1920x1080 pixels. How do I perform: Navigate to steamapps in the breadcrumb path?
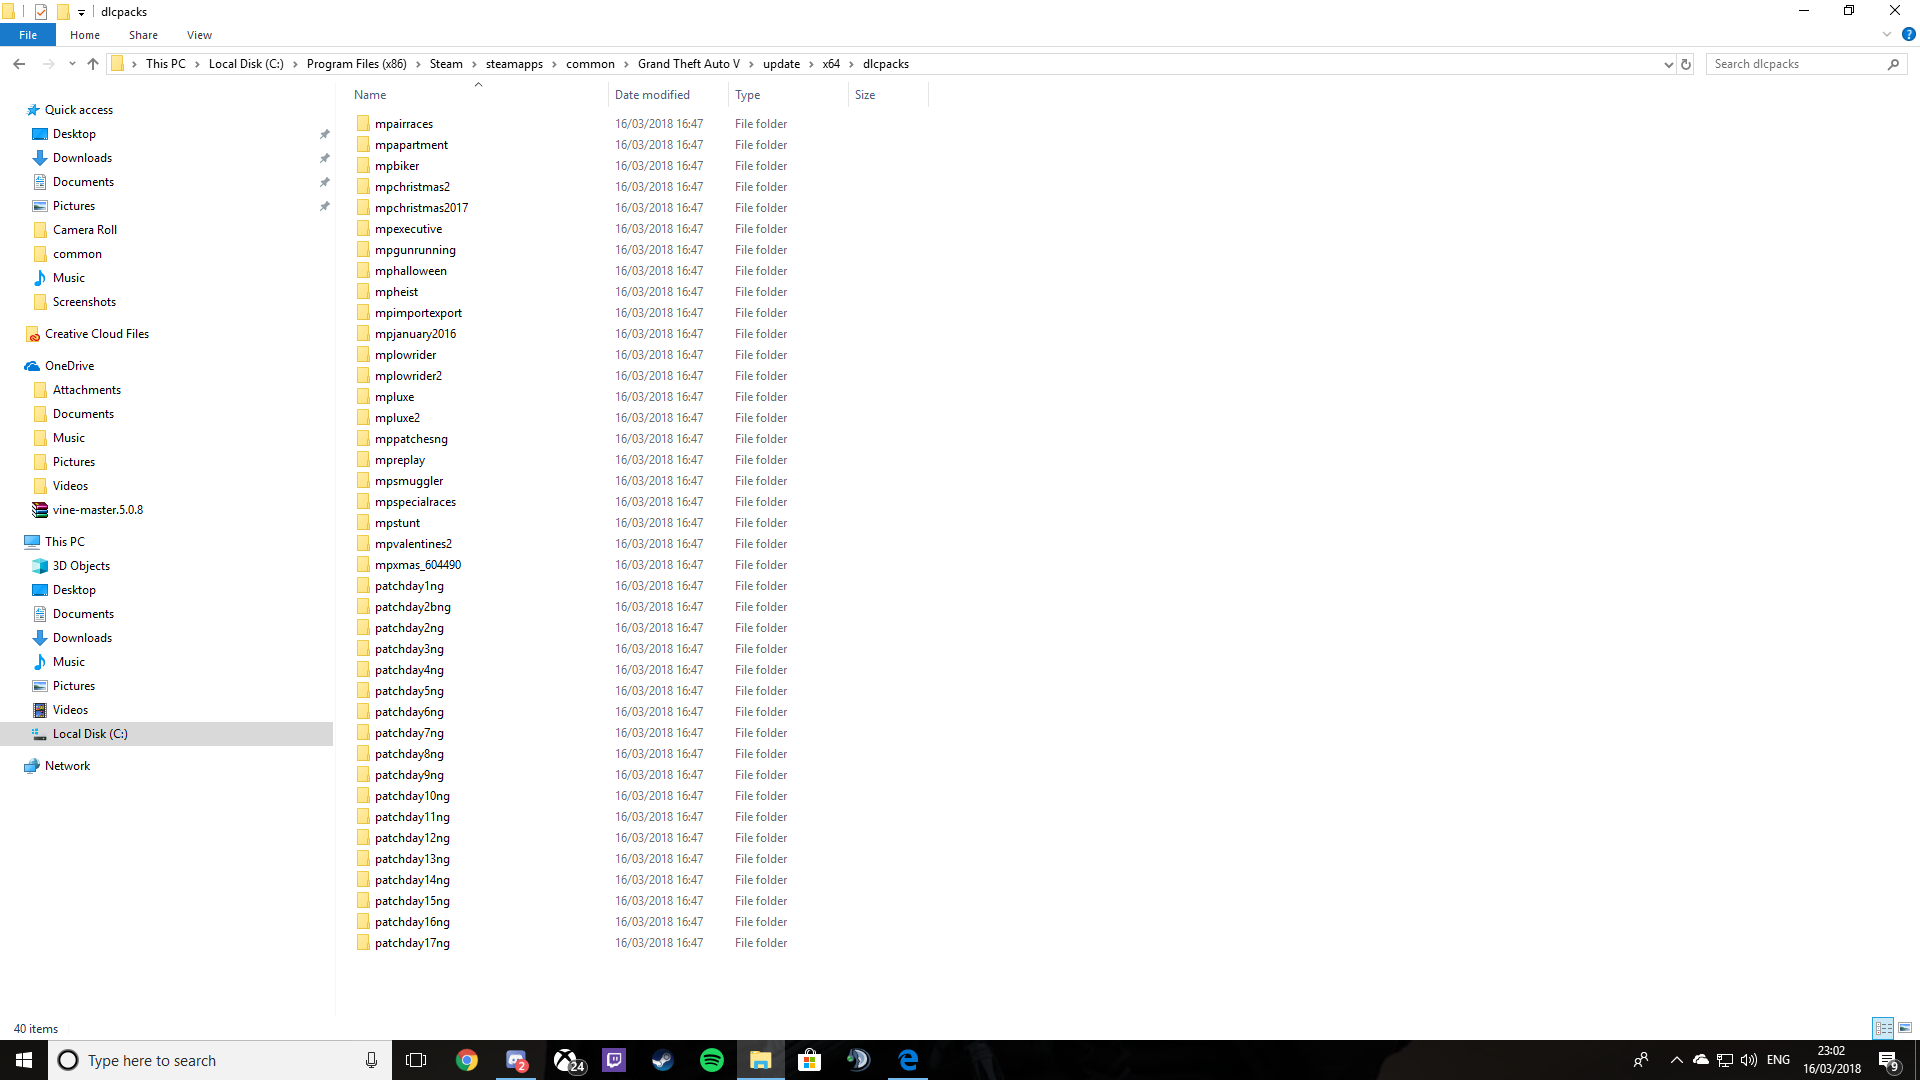[x=514, y=63]
